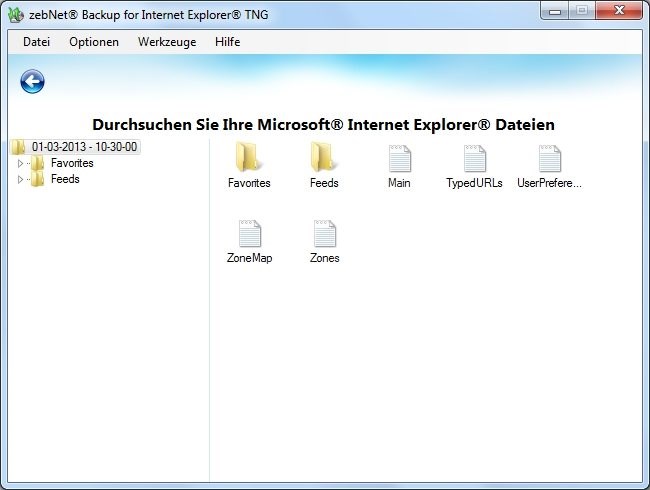This screenshot has height=490, width=650.
Task: Select the 01-03-2013 - 10-30-00 tree root
Action: click(x=85, y=147)
